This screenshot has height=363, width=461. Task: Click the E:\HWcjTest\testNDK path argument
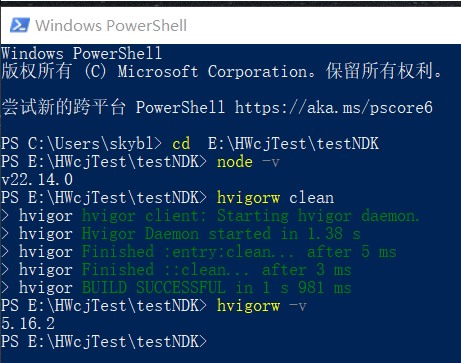point(293,144)
